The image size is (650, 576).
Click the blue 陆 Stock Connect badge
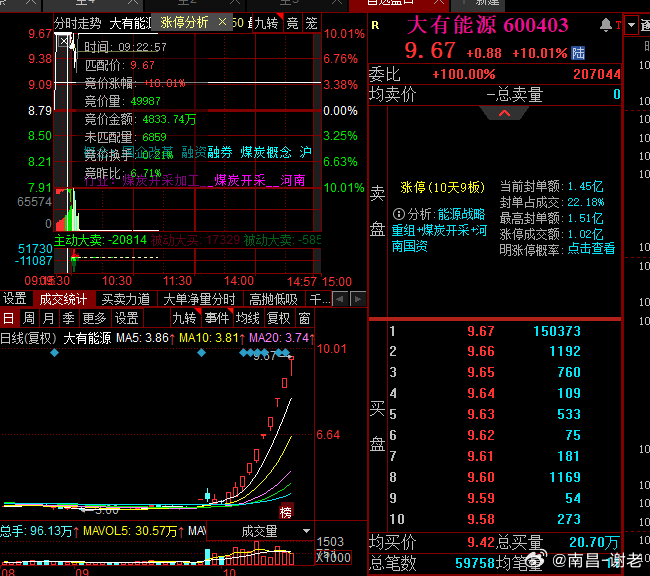pos(578,53)
